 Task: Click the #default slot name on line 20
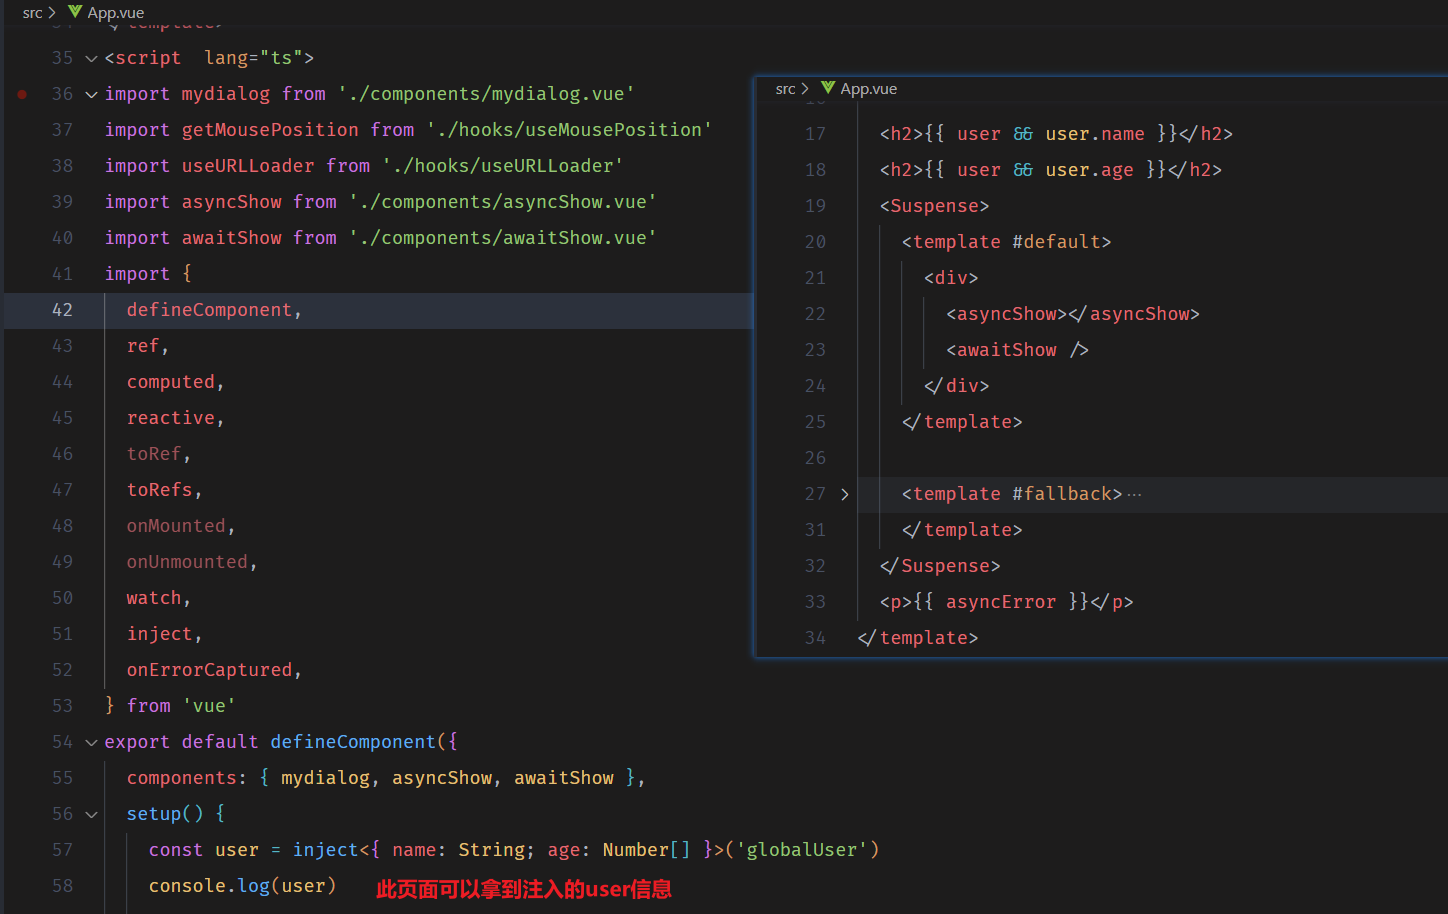1056,242
